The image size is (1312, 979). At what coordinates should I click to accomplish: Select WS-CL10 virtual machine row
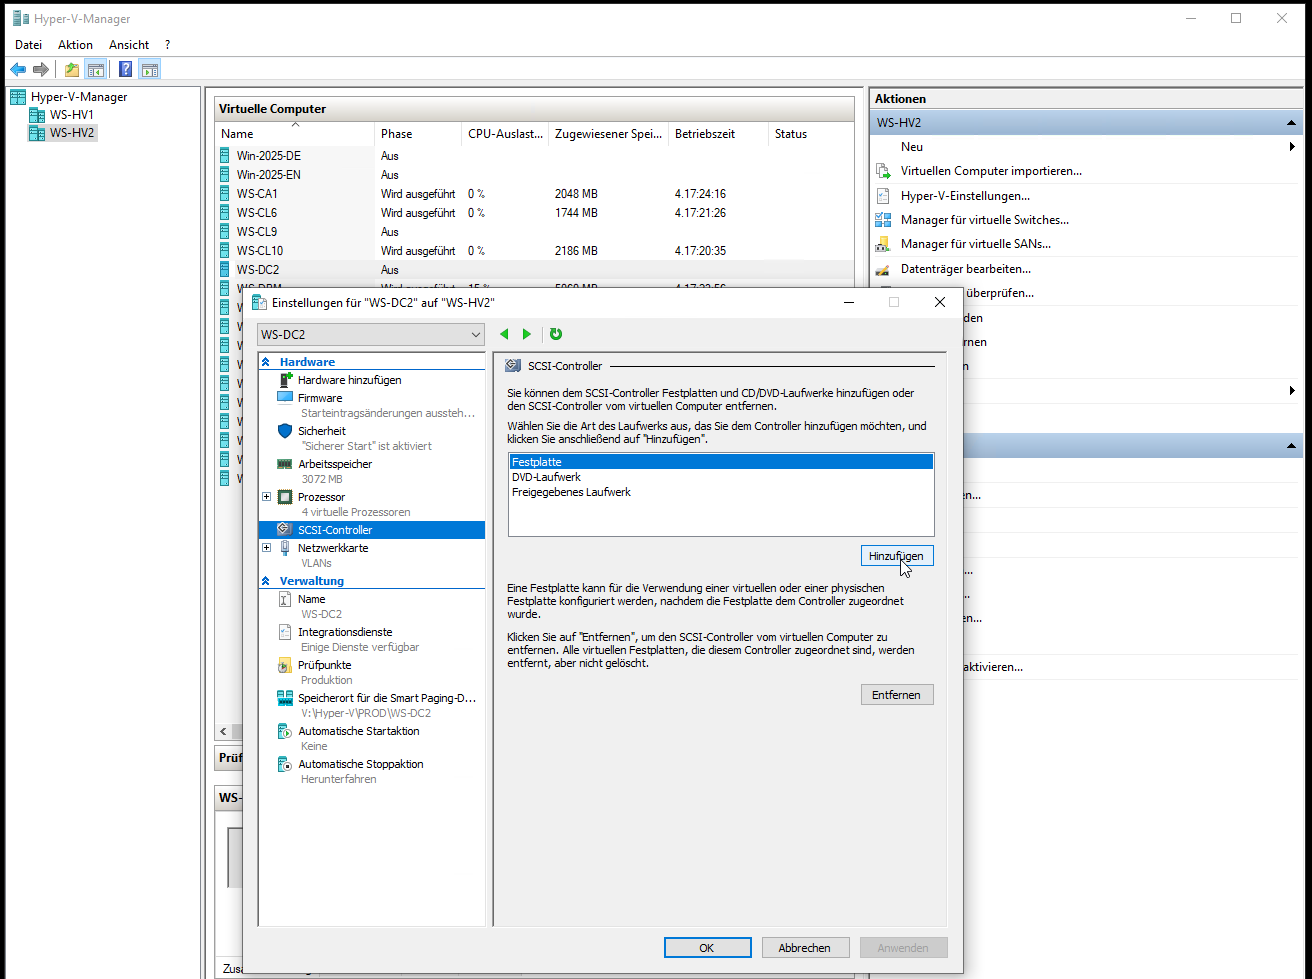(535, 251)
